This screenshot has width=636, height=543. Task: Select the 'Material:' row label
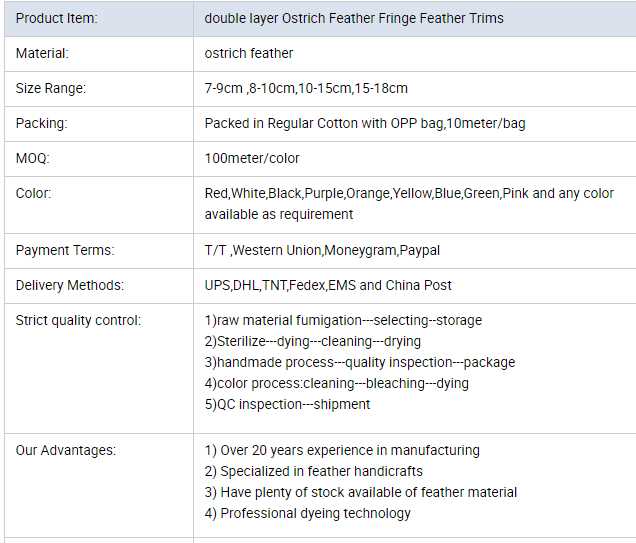[x=42, y=53]
